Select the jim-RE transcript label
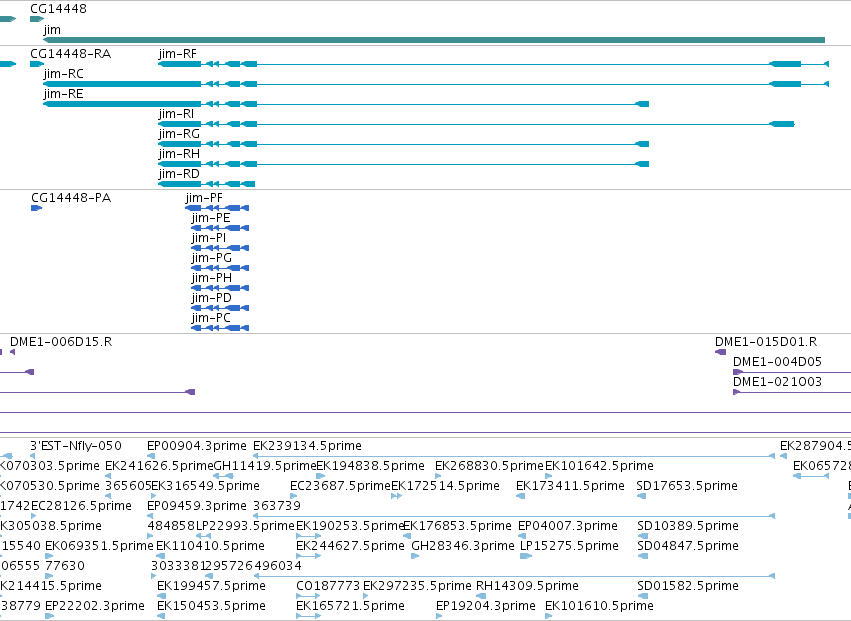This screenshot has width=851, height=621. pyautogui.click(x=63, y=94)
